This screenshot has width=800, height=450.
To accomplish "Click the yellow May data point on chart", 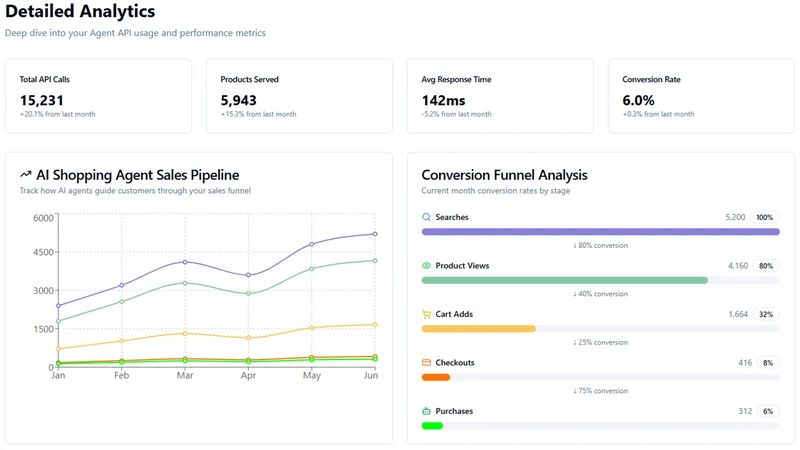I will coord(312,328).
